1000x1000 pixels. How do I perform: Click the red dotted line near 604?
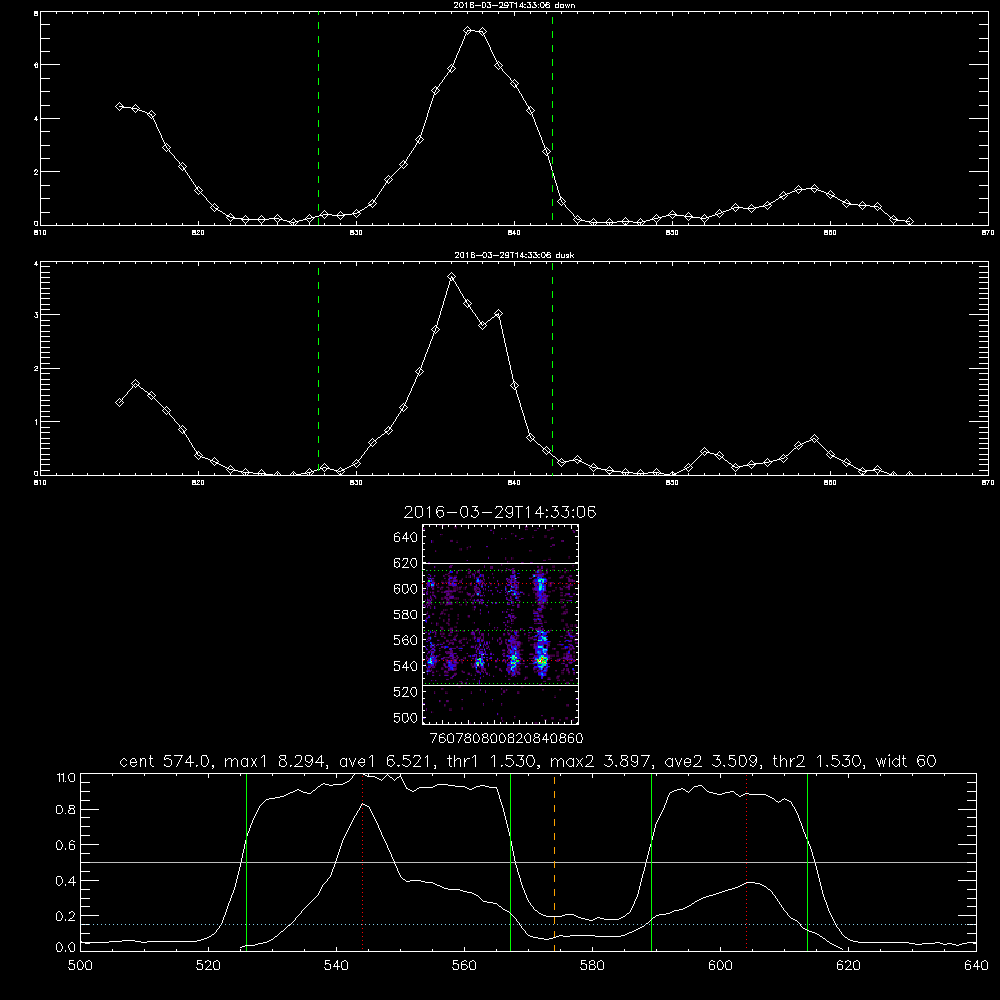click(x=746, y=862)
